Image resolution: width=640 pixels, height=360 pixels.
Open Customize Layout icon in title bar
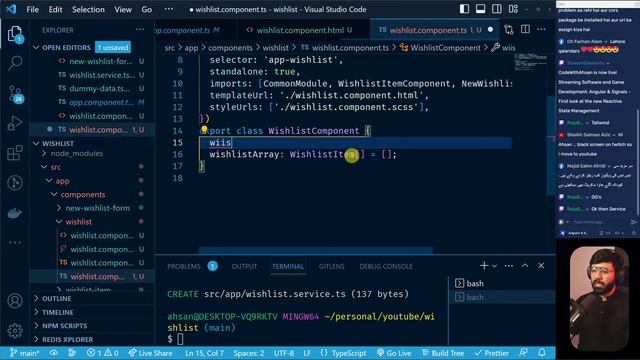click(513, 9)
